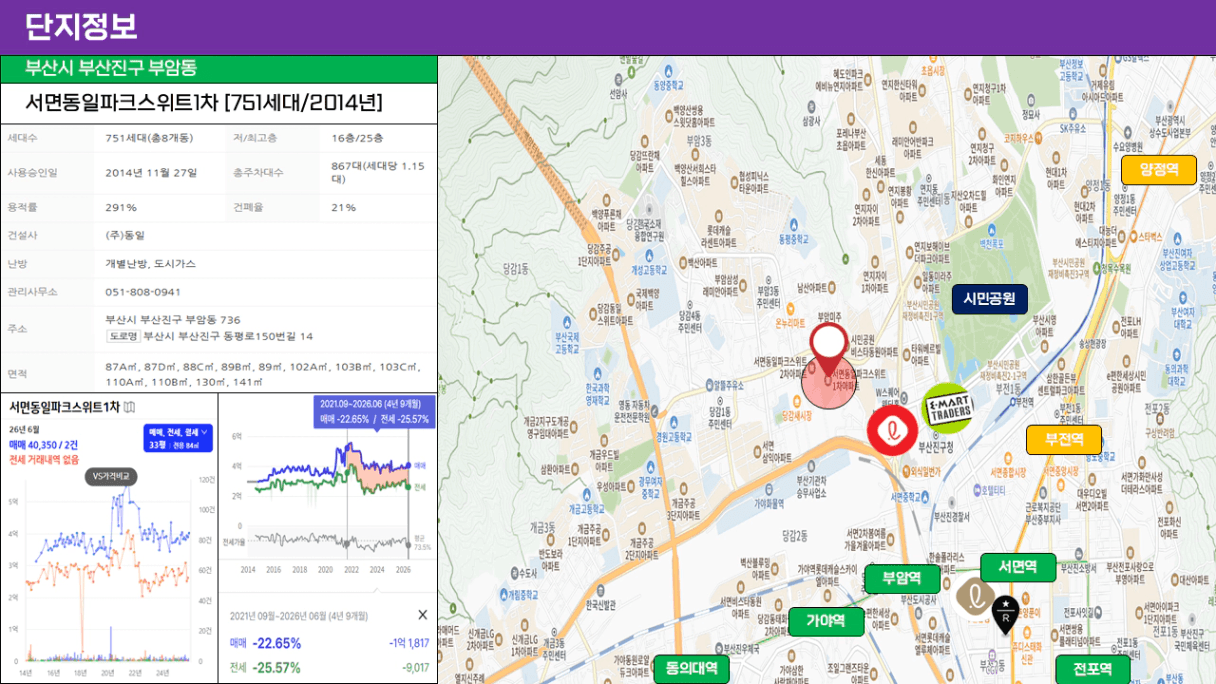Select the green 부암역 station label
Image resolution: width=1216 pixels, height=684 pixels.
pyautogui.click(x=902, y=578)
